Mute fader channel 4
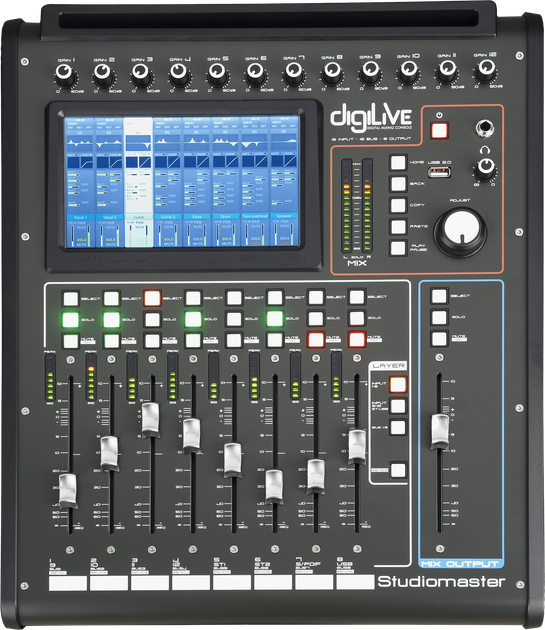 click(193, 340)
